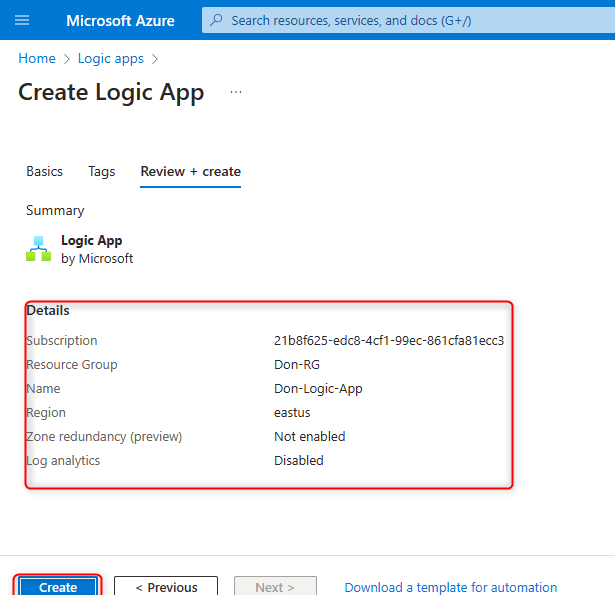Open the ellipsis menu beside Create Logic App
Image resolution: width=615 pixels, height=595 pixels.
click(236, 92)
